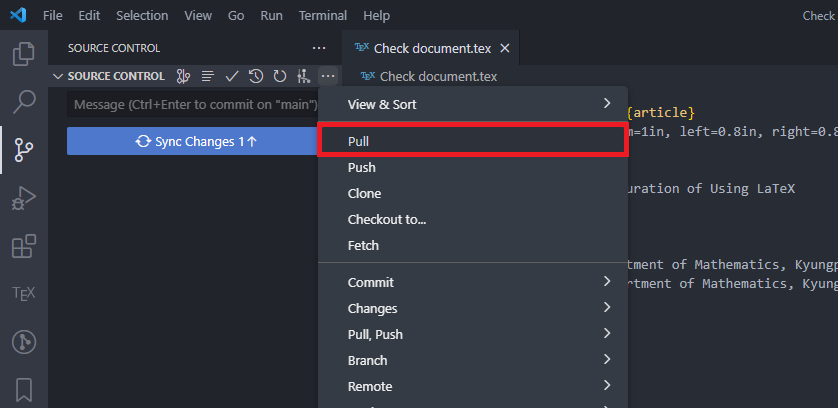Open the Bookmarks view in activity bar
Image resolution: width=838 pixels, height=408 pixels.
[x=24, y=390]
